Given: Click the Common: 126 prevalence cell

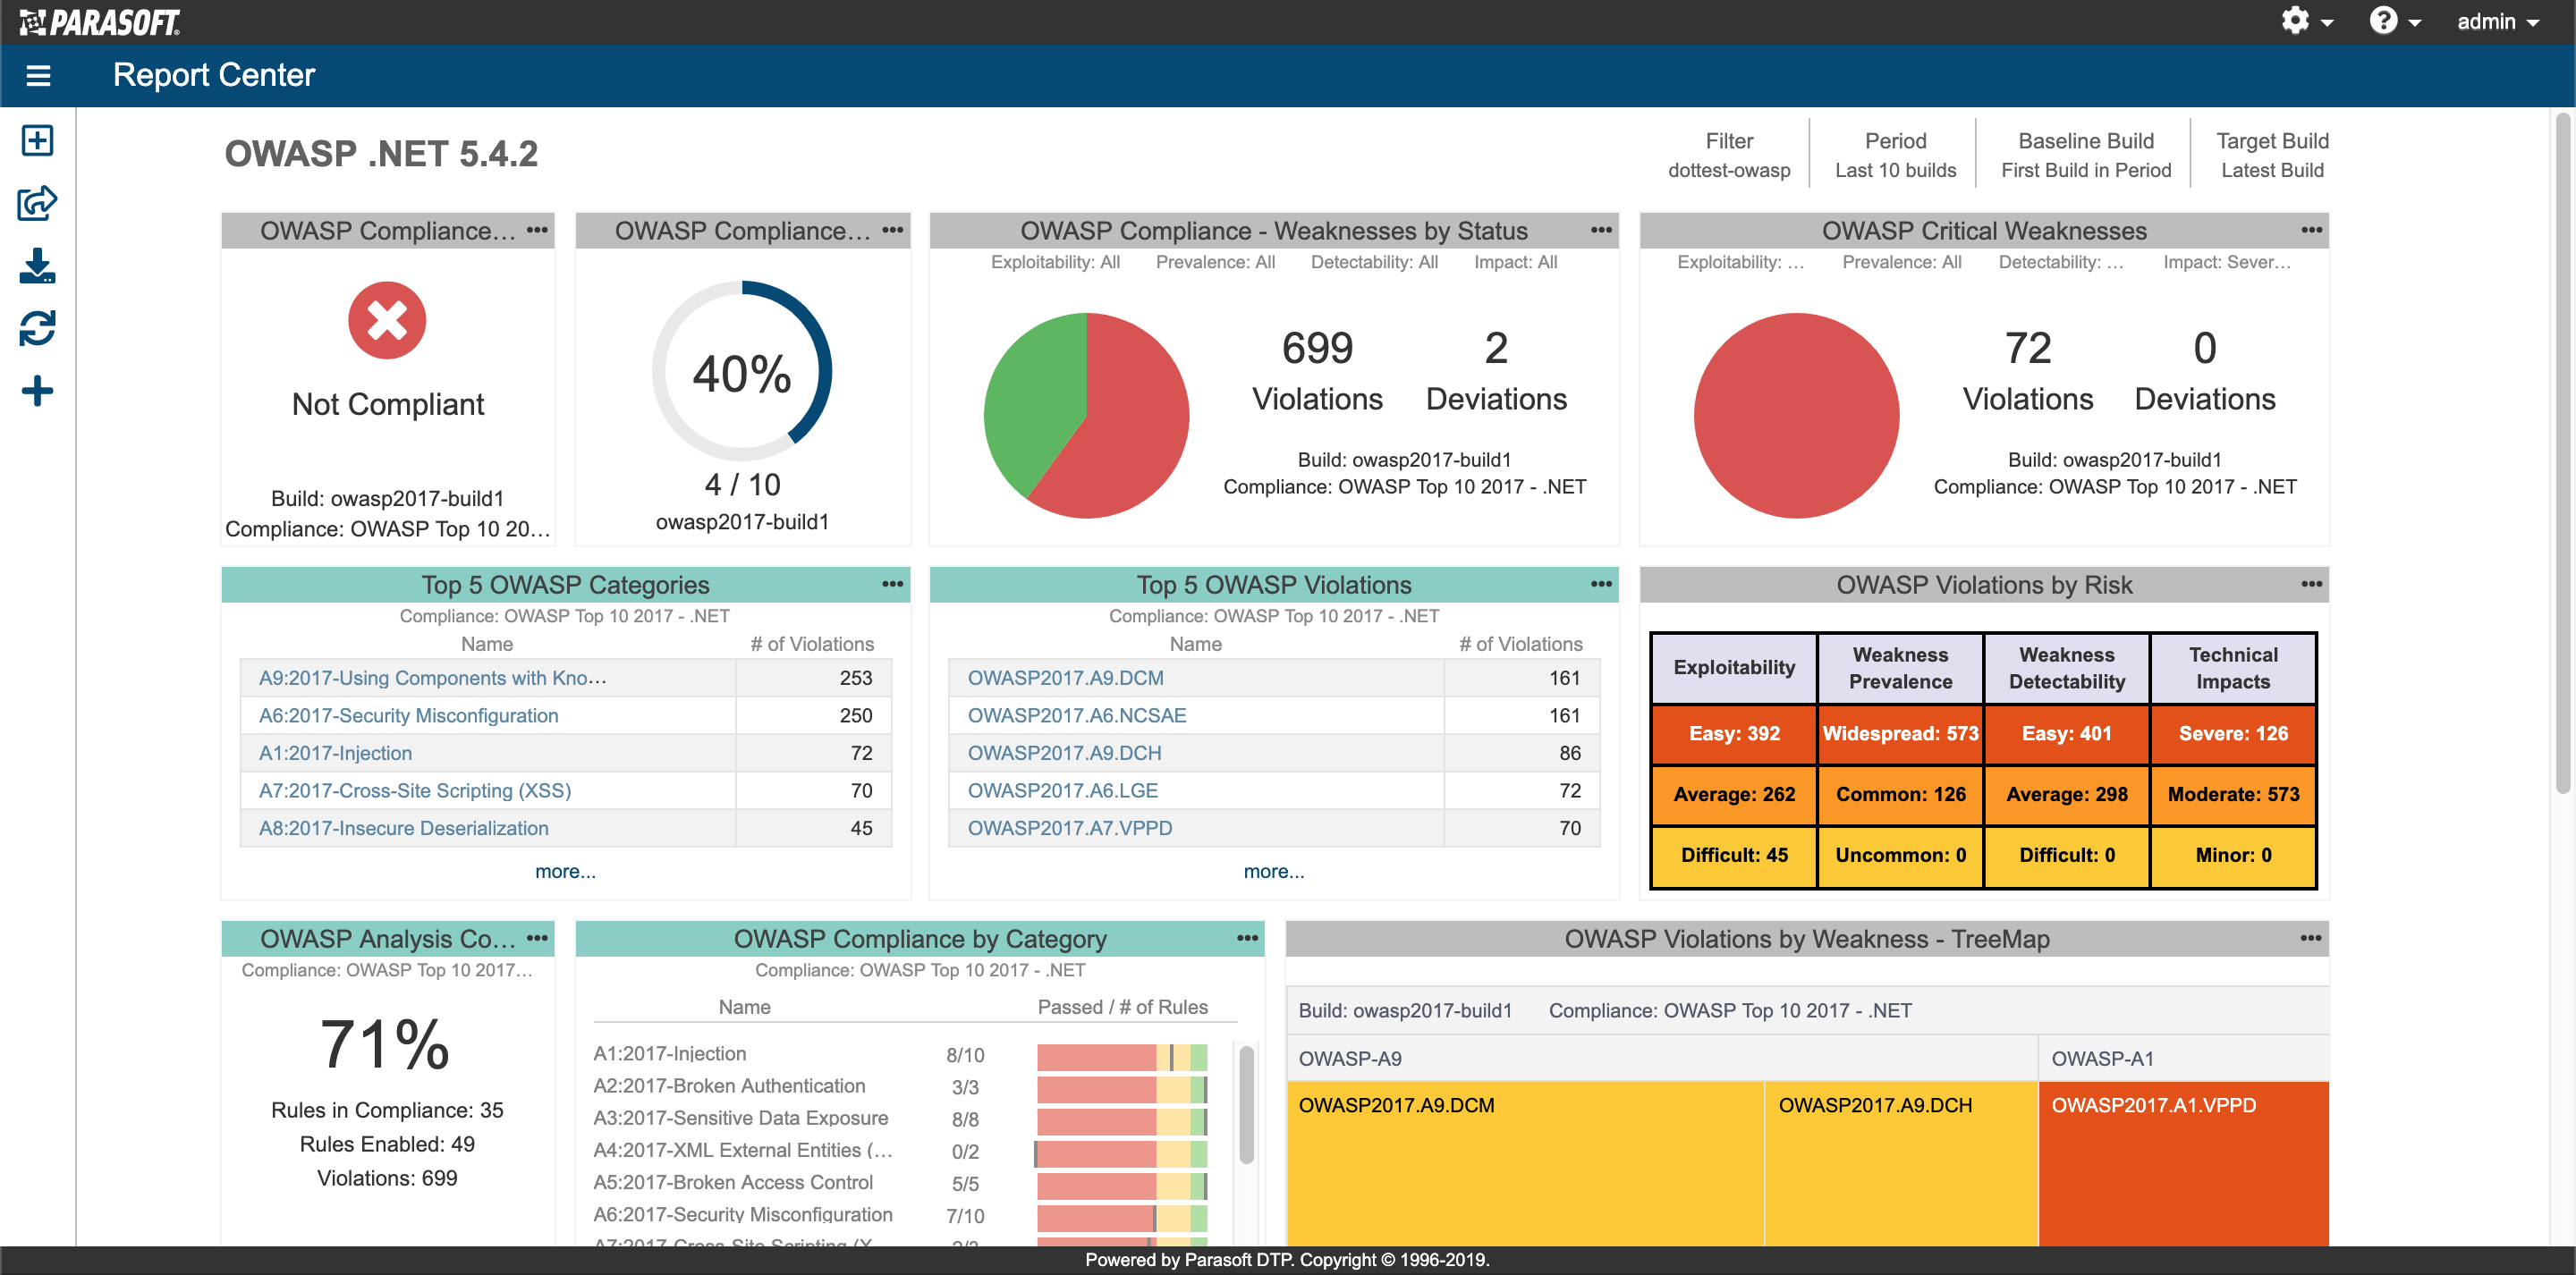Looking at the screenshot, I should pyautogui.click(x=1900, y=794).
